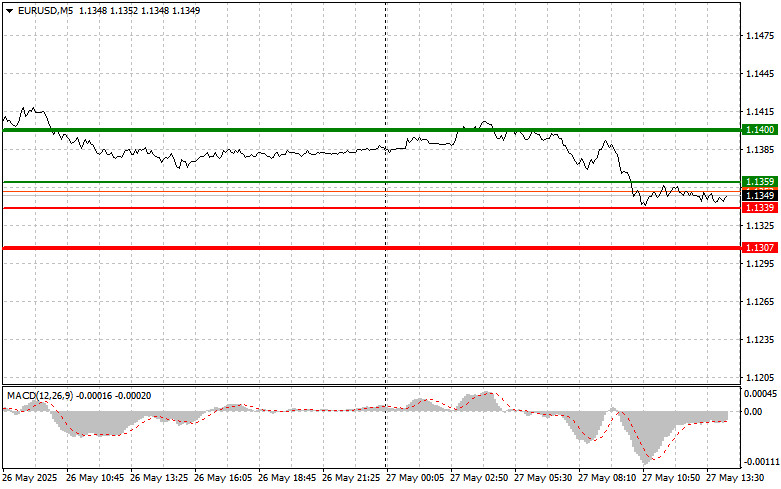Click the black 1.1349 current price label

[760, 195]
